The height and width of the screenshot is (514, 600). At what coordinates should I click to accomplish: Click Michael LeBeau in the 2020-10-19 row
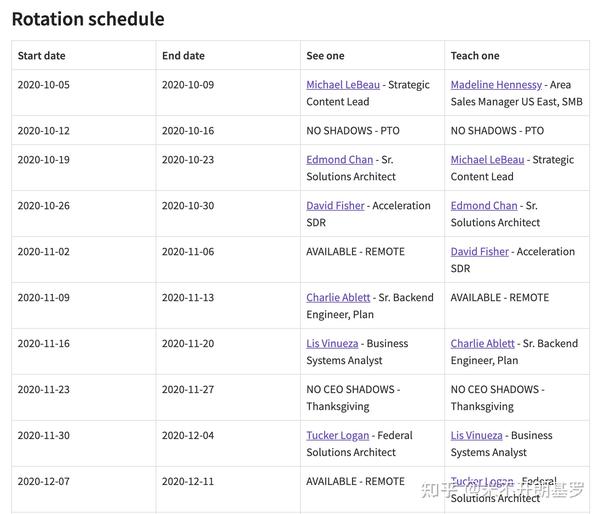coord(489,160)
